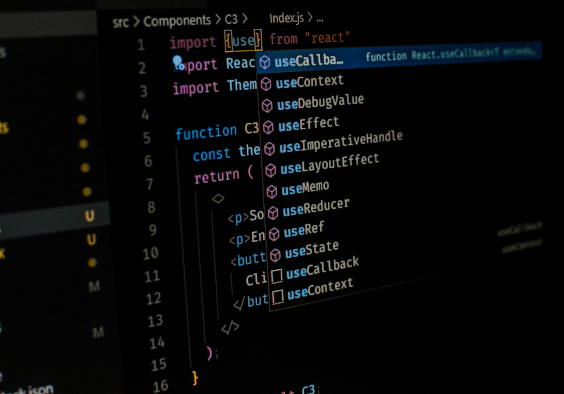Click closing fragment tag on line 13

(x=230, y=327)
